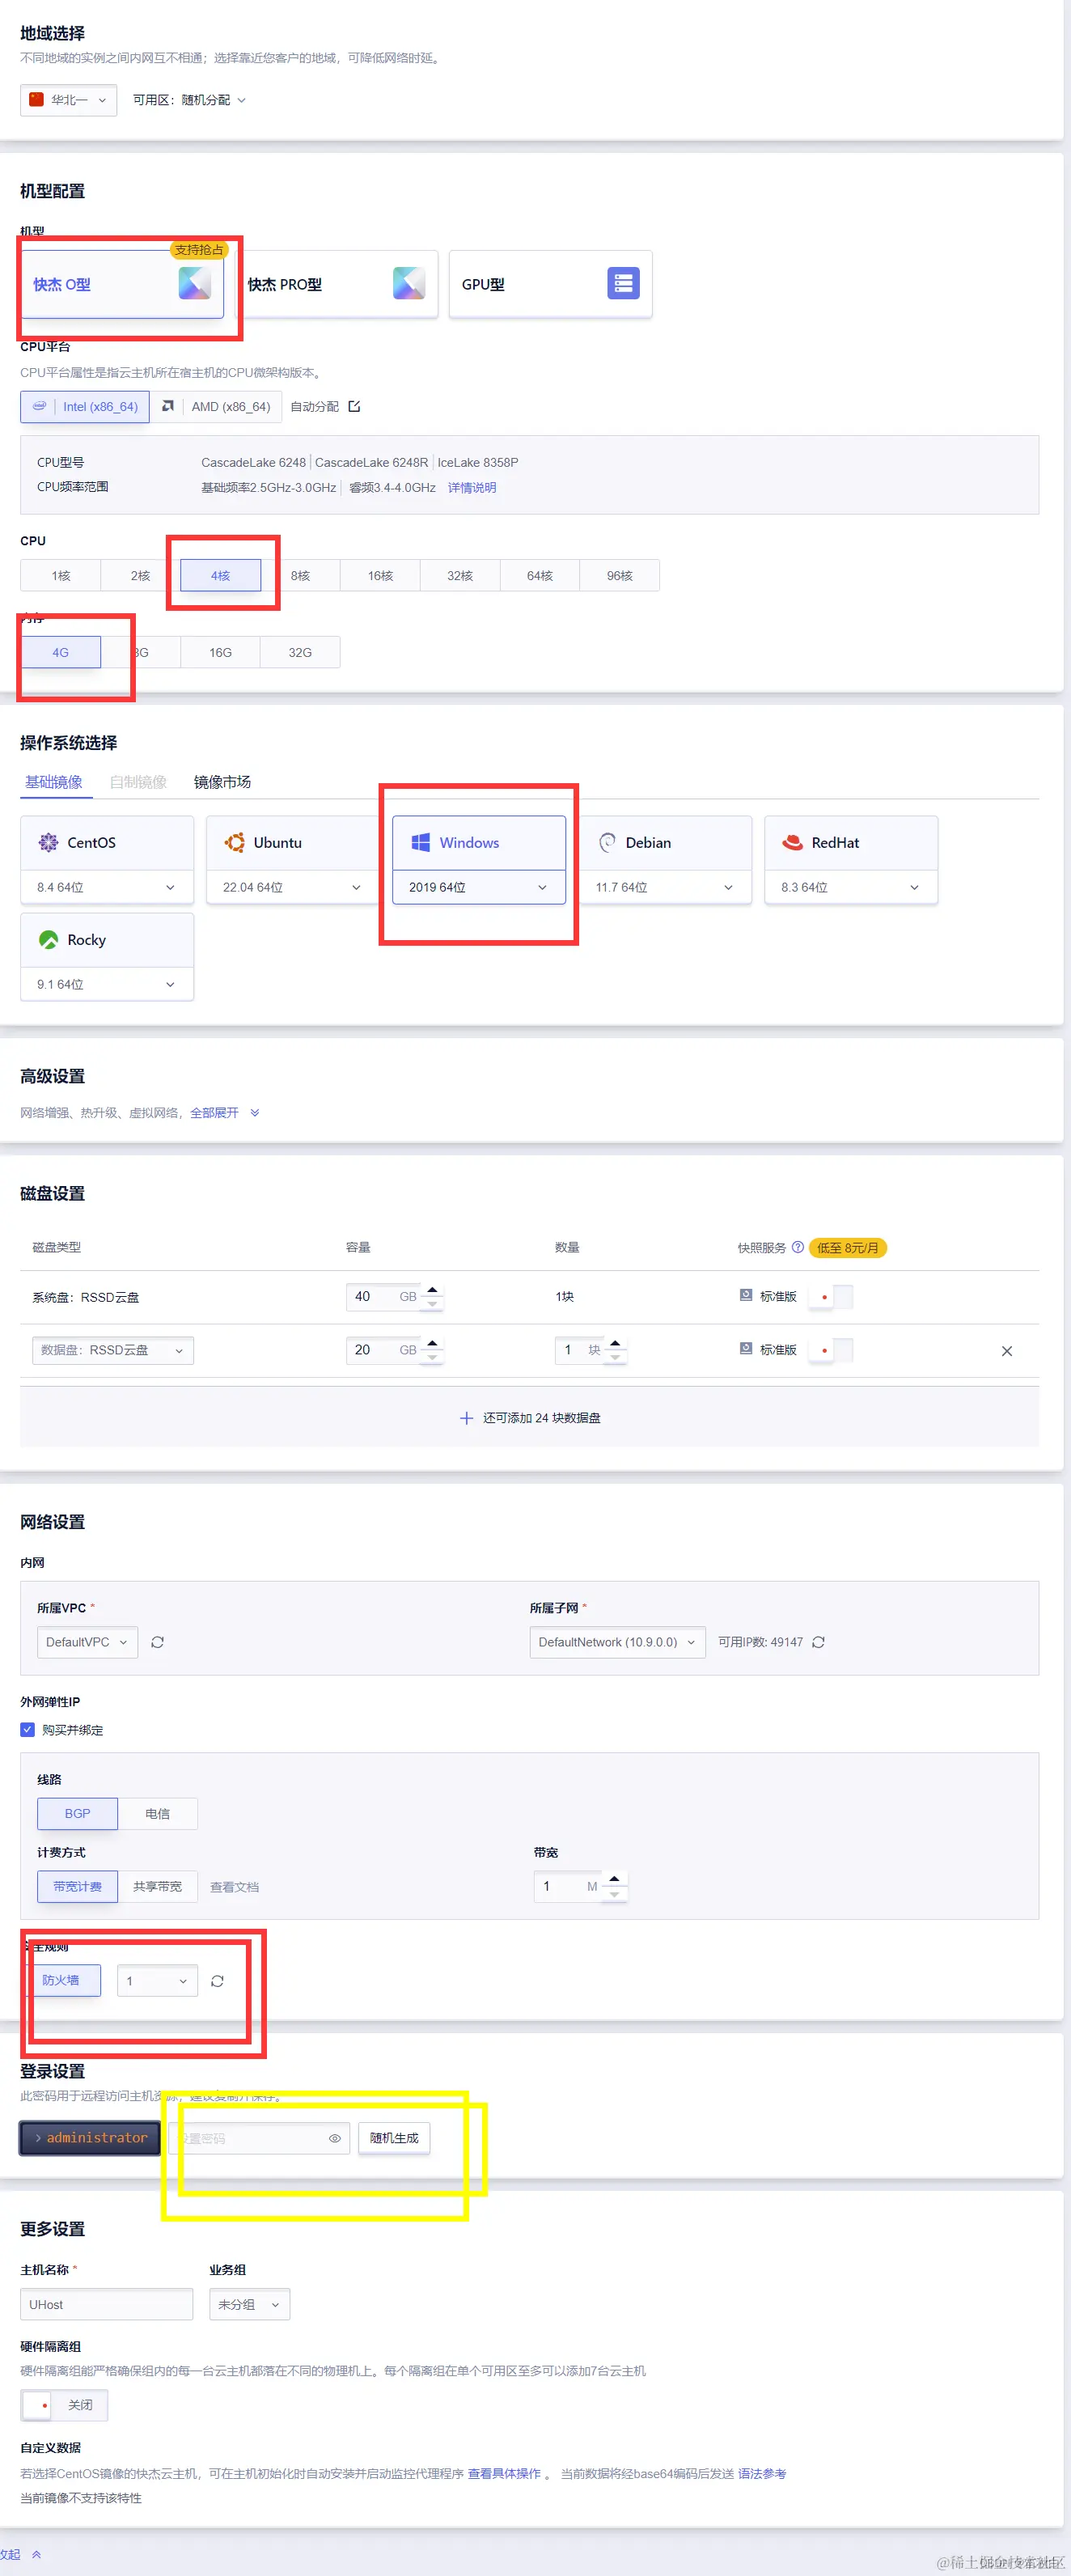The image size is (1071, 2576).
Task: Increase system disk capacity with up arrow
Action: click(432, 1290)
